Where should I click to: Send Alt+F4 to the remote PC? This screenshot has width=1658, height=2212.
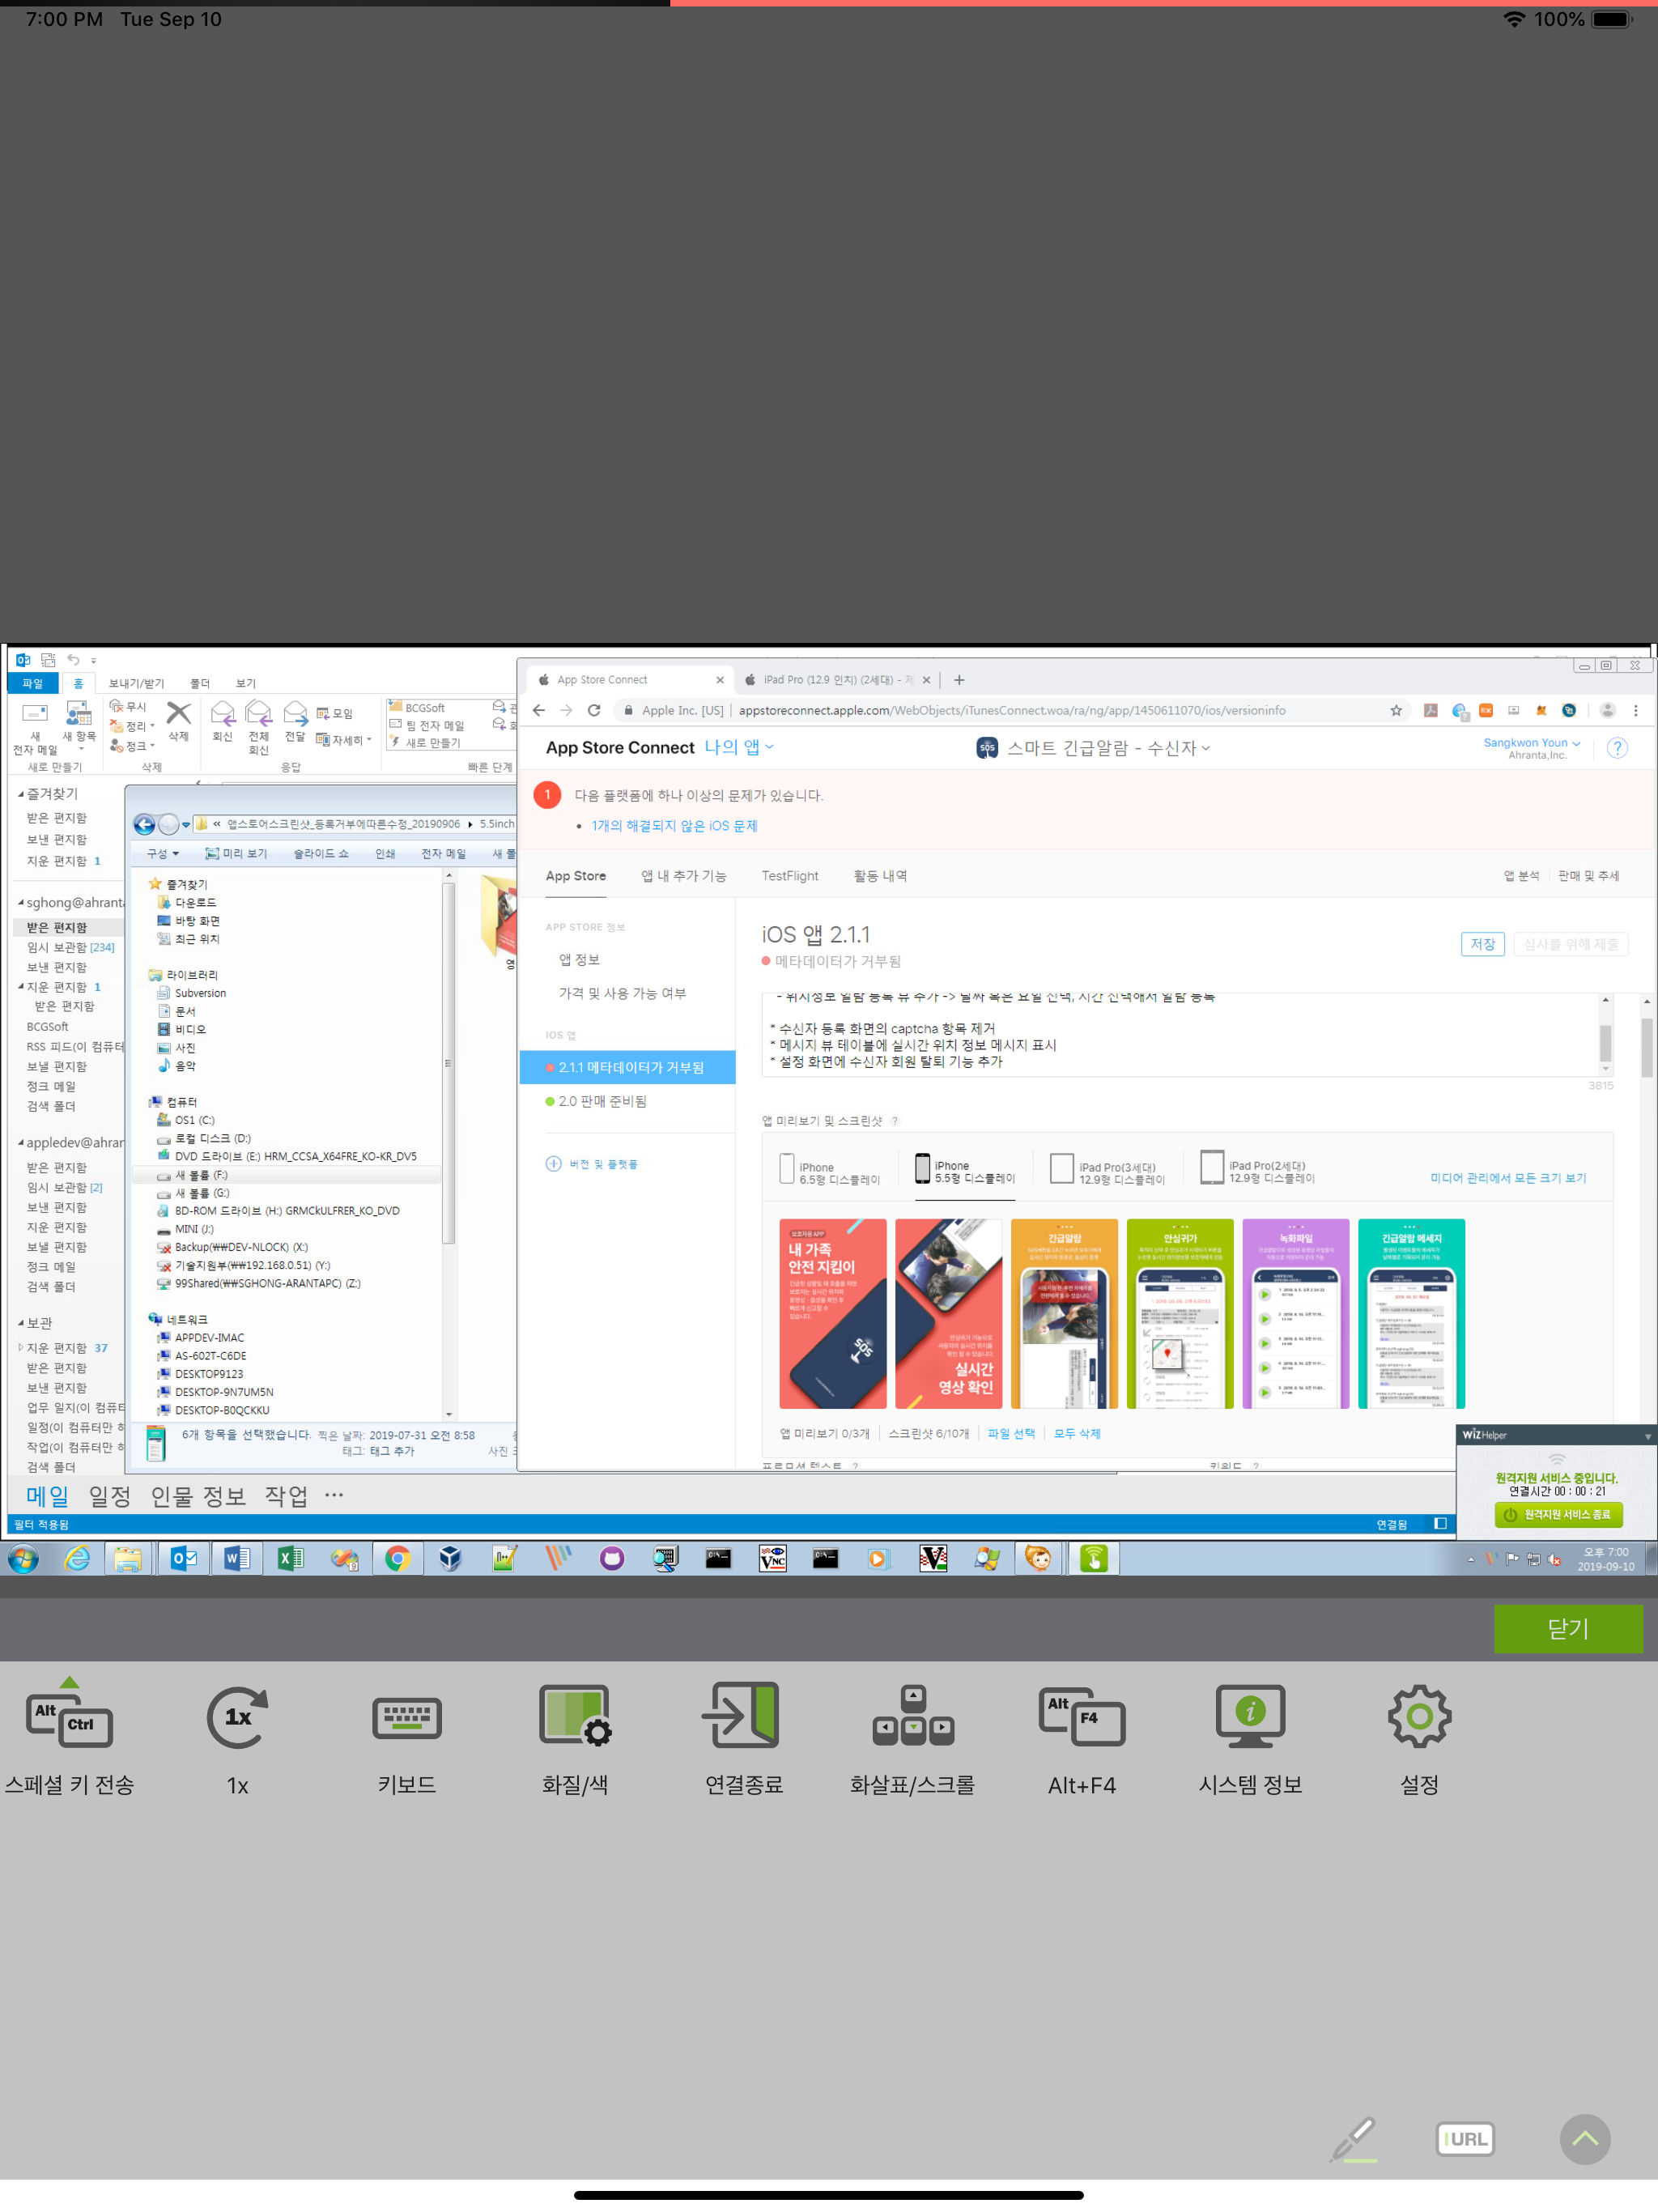[x=1082, y=1718]
